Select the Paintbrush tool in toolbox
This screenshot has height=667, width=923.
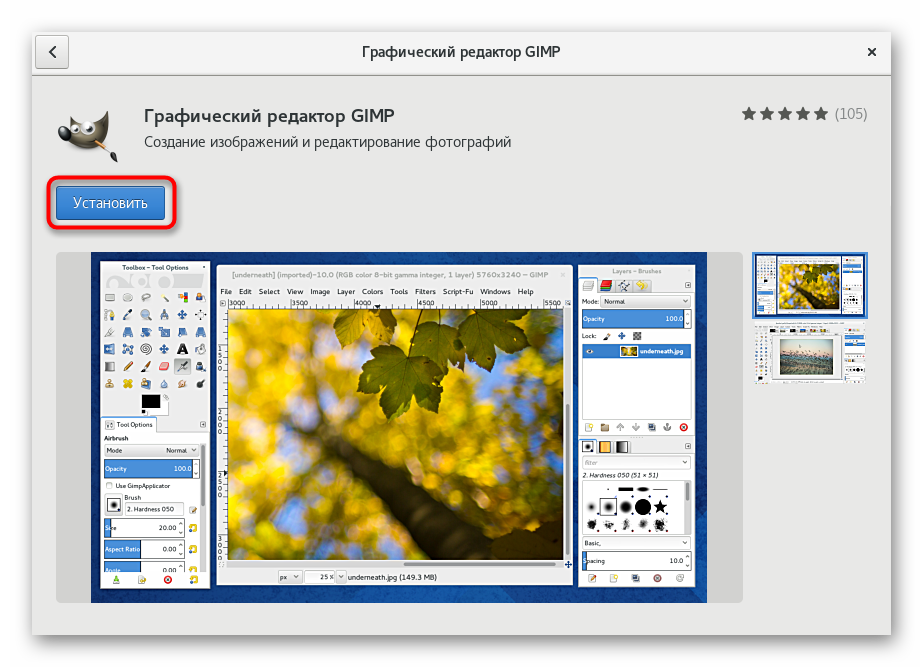pos(146,366)
